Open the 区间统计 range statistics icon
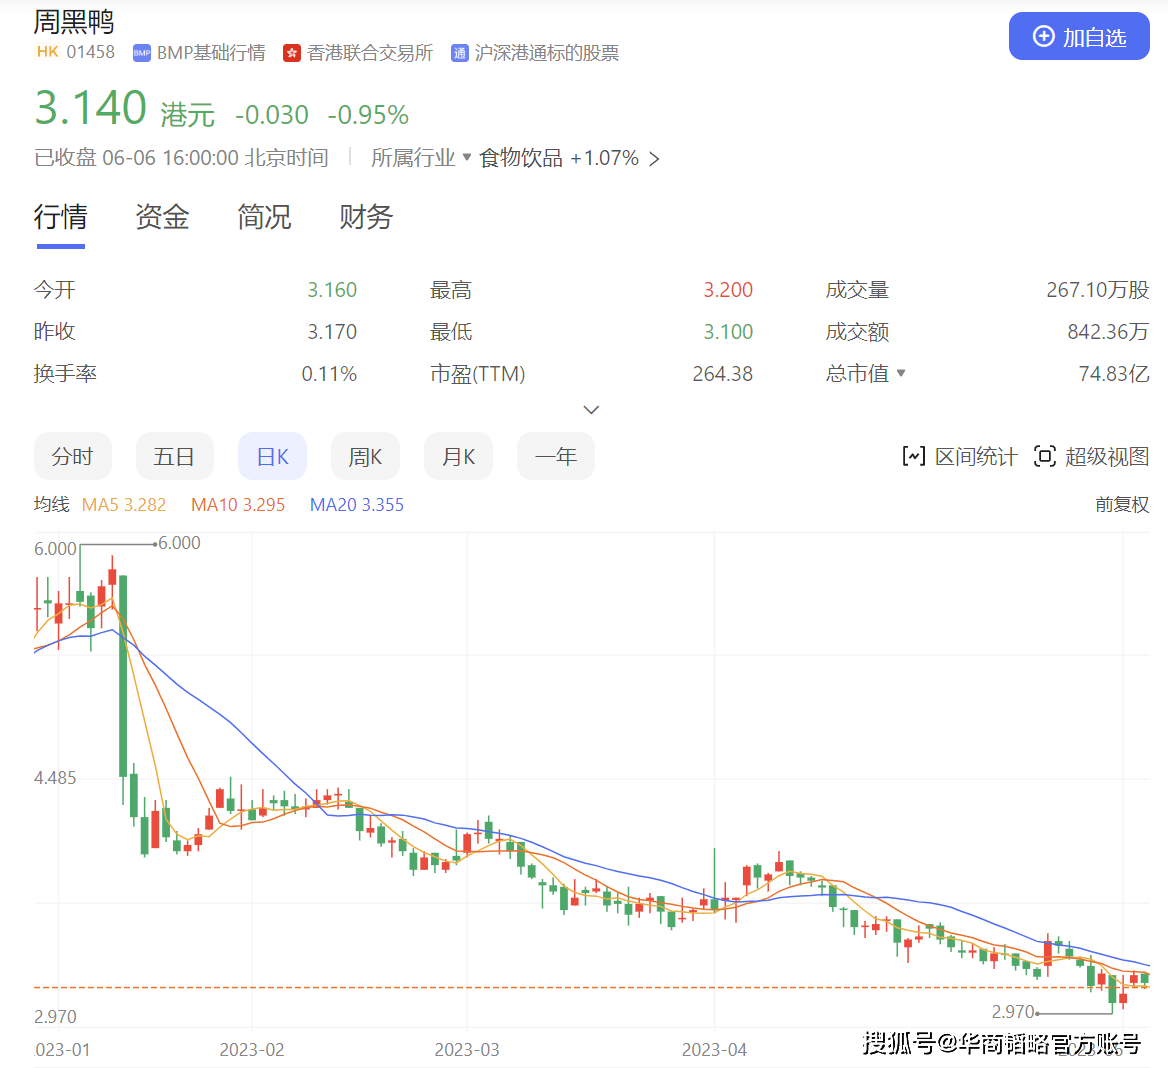Viewport: 1168px width, 1068px height. 913,456
